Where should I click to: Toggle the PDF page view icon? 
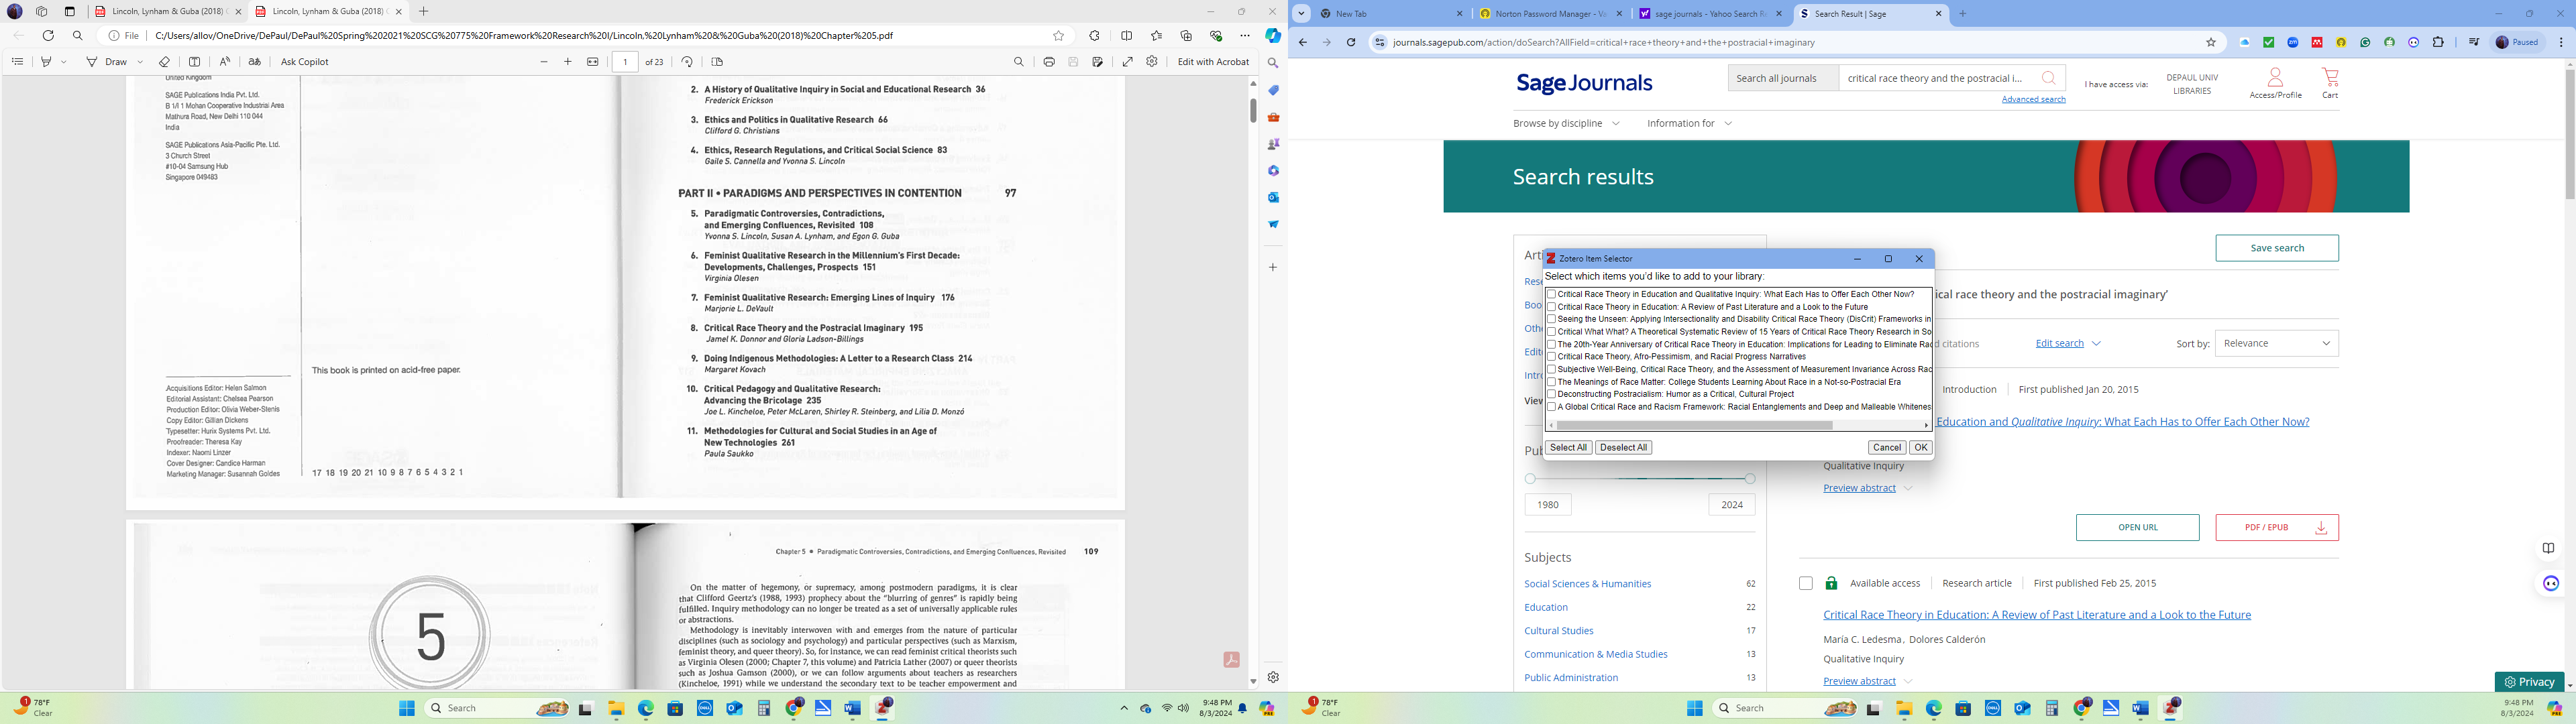pyautogui.click(x=717, y=62)
